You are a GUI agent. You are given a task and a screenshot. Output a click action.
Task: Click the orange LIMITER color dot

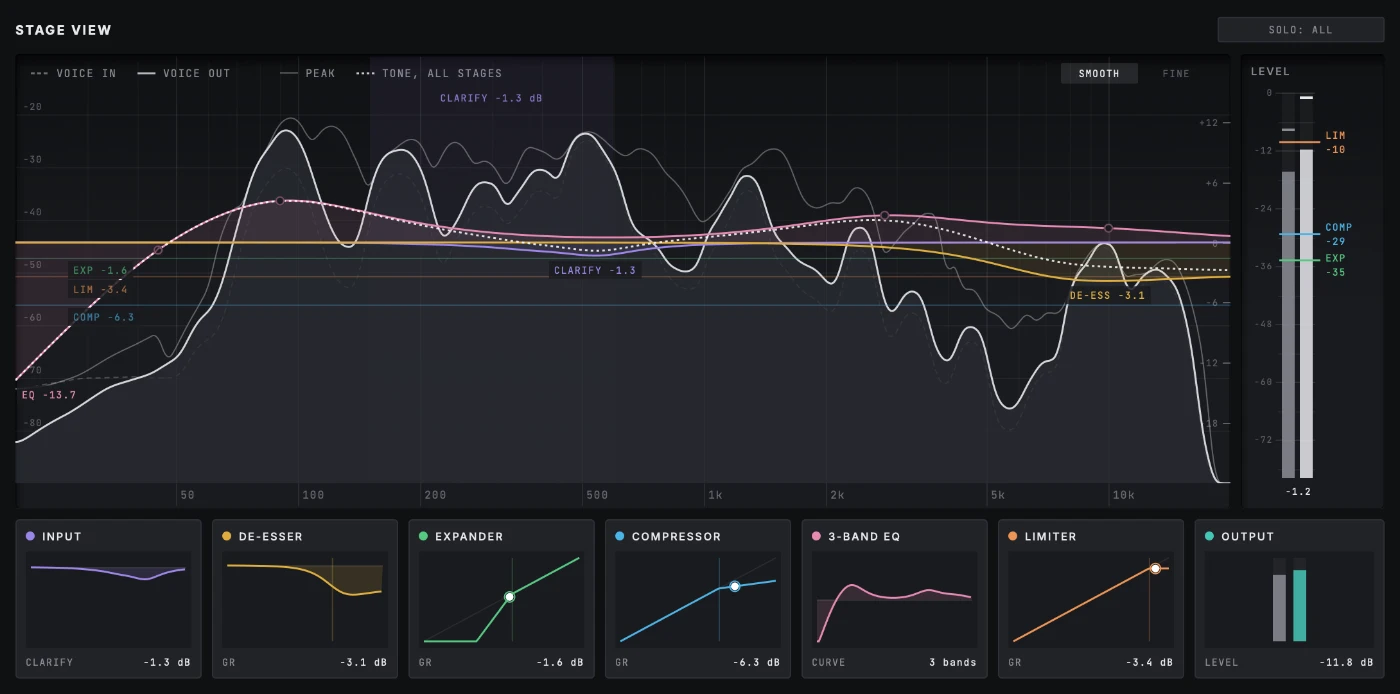point(1013,536)
